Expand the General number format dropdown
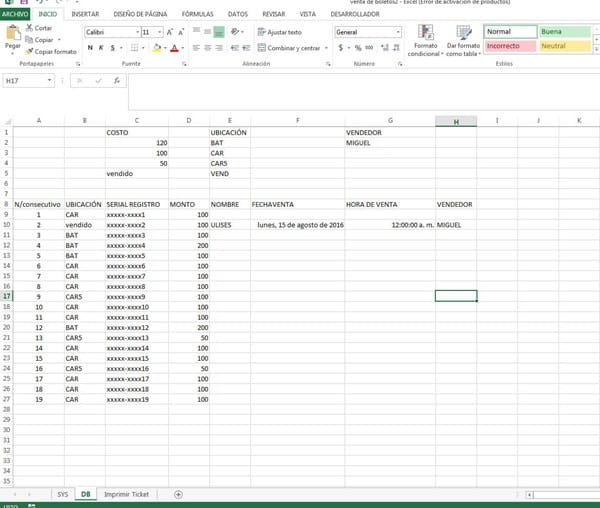This screenshot has height=508, width=600. pos(397,32)
